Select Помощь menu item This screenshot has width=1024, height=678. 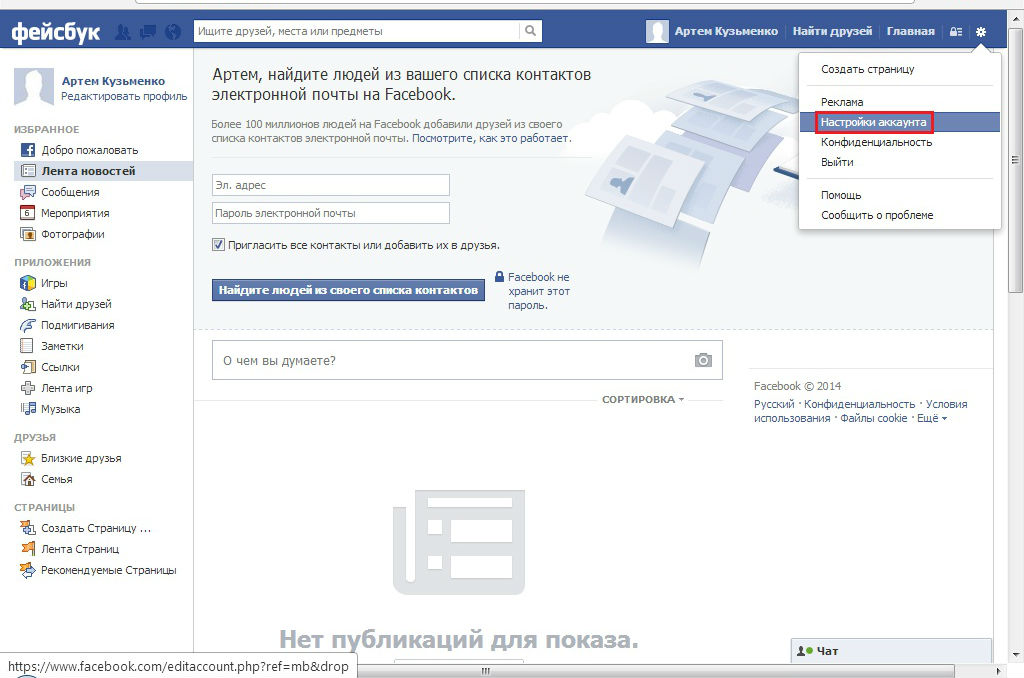(x=900, y=195)
